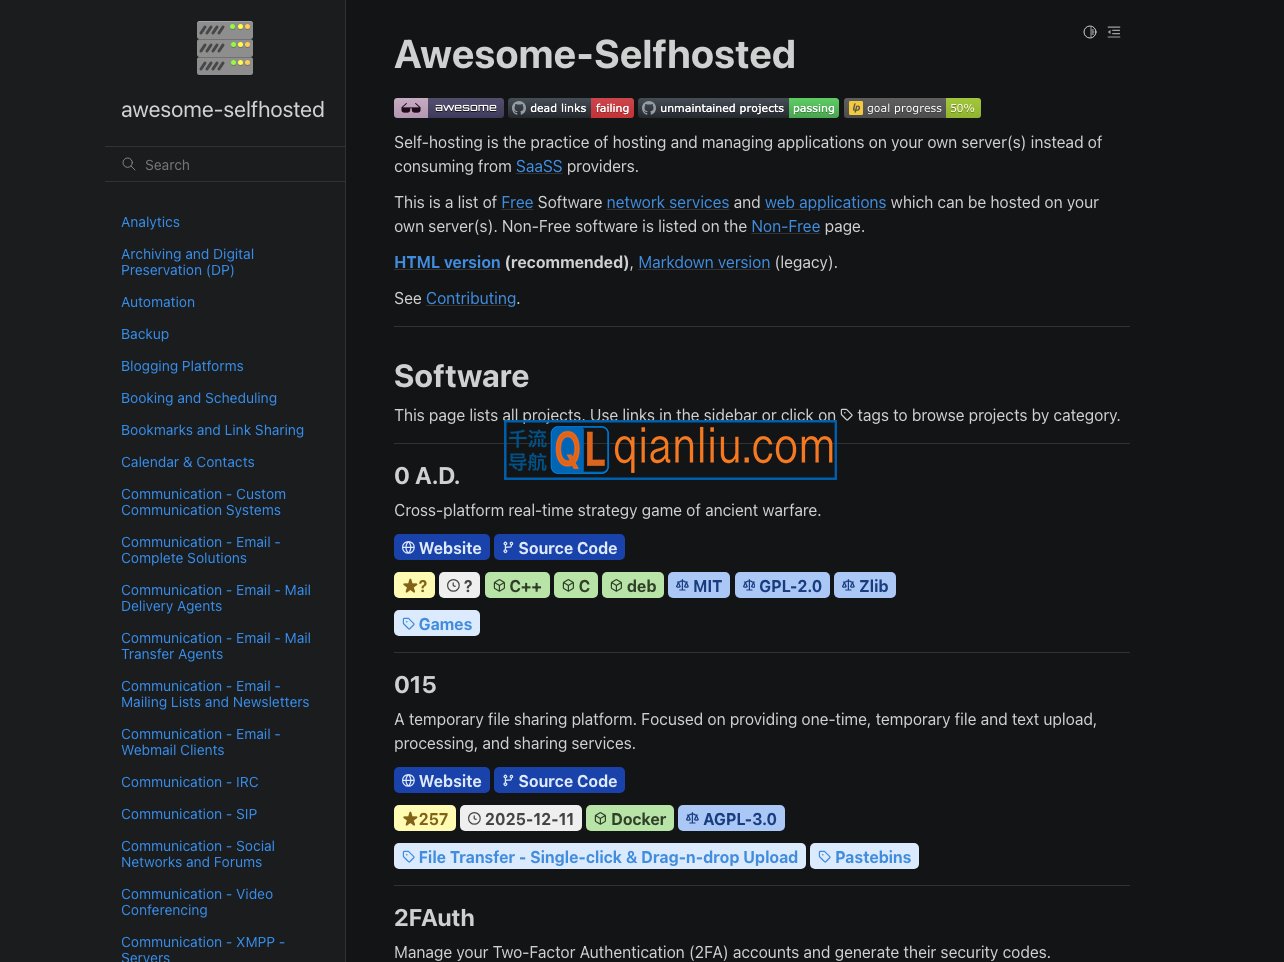This screenshot has width=1284, height=962.
Task: Open the HTML version link
Action: tap(447, 262)
